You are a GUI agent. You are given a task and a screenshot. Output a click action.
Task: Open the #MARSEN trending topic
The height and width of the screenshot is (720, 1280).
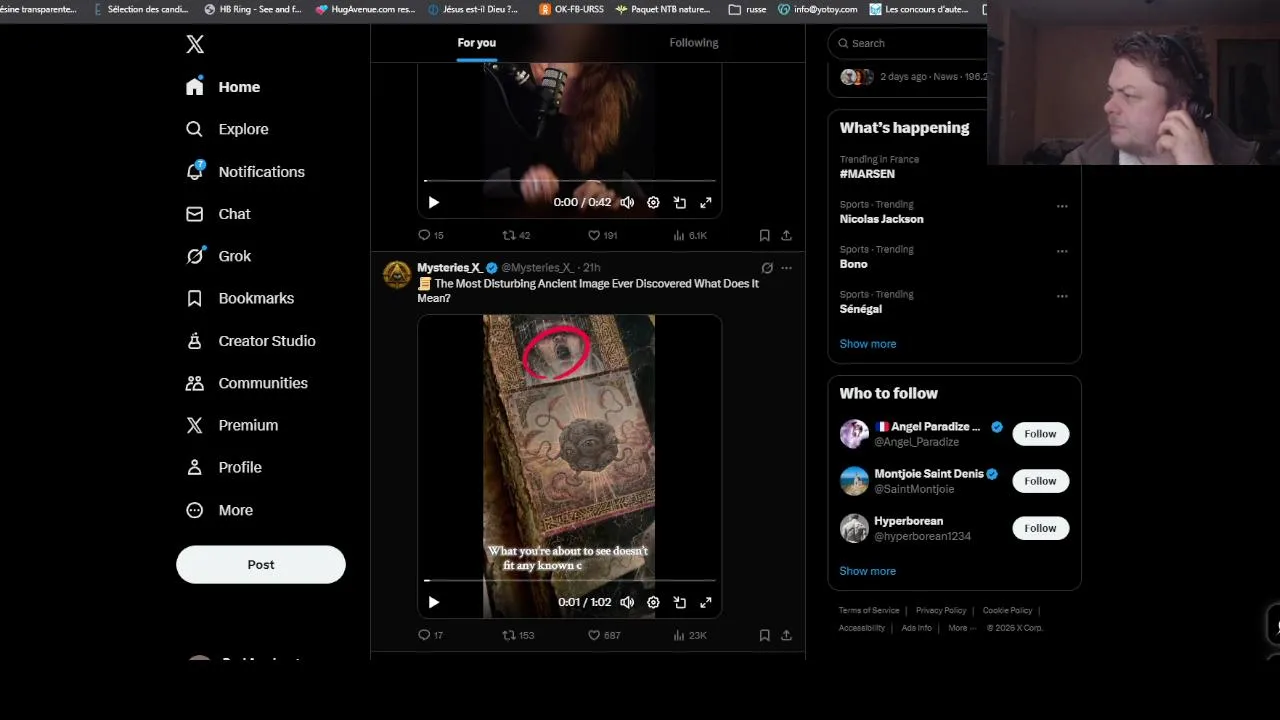(x=867, y=174)
